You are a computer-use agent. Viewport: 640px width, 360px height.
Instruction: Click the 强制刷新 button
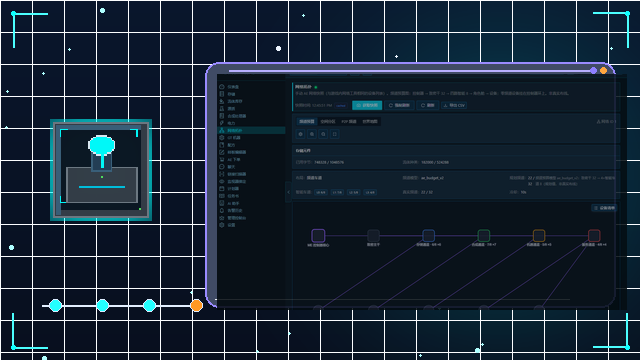pyautogui.click(x=399, y=105)
